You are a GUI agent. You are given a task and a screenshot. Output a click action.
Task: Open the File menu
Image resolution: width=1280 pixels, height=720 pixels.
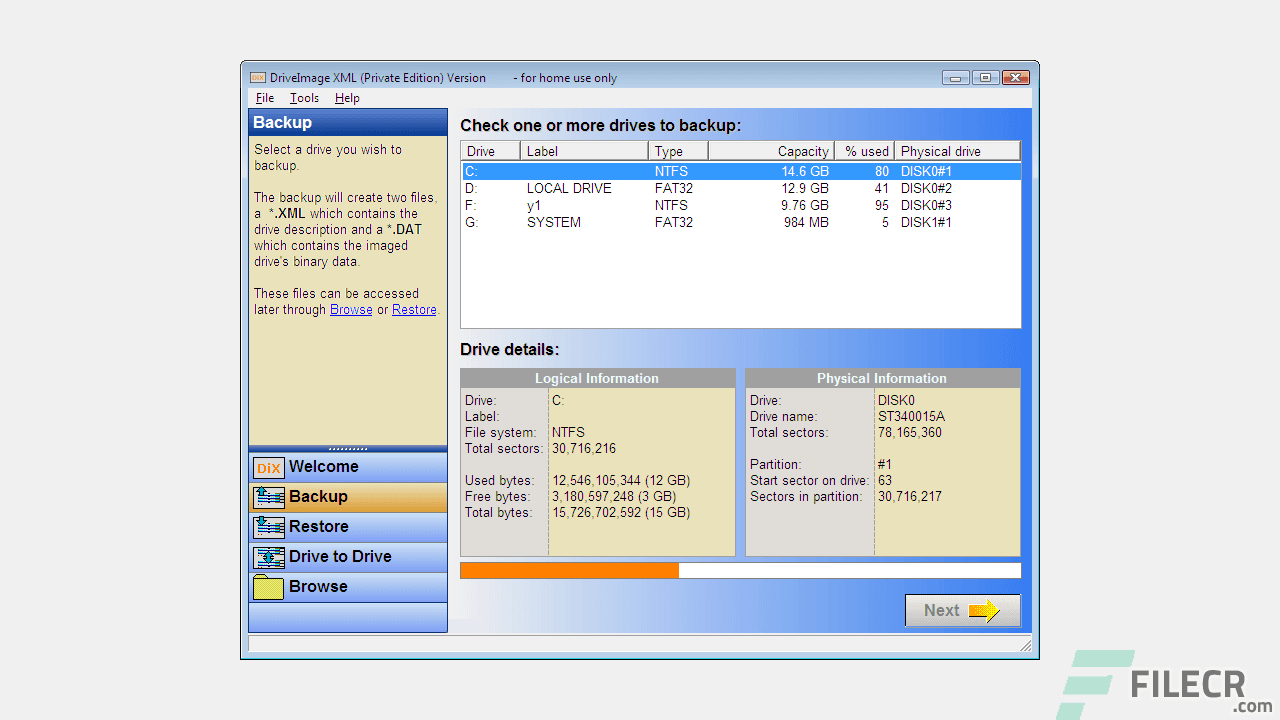click(x=264, y=97)
